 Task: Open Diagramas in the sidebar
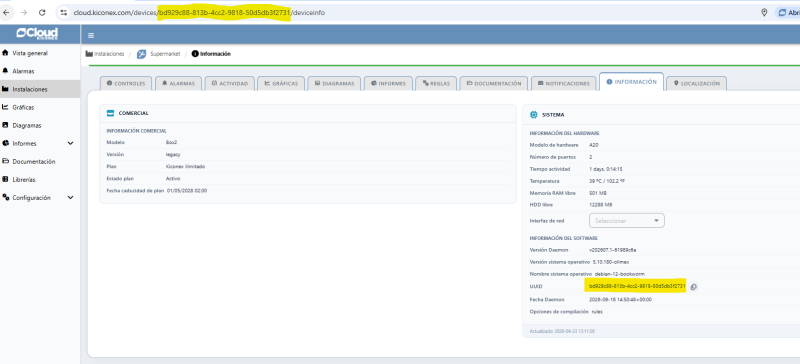pyautogui.click(x=40, y=125)
